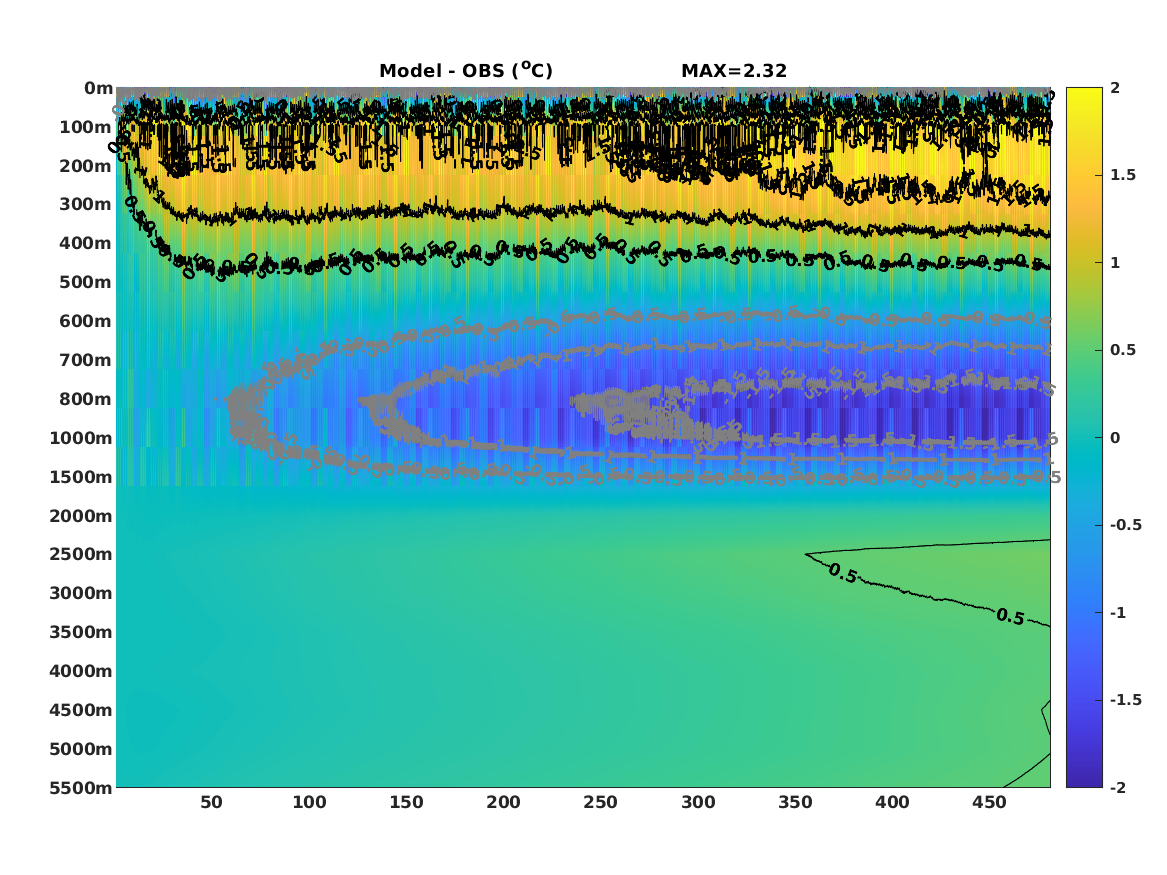Click the '2000m' depth axis label
Screen dimensions: 1167x875
coord(81,516)
